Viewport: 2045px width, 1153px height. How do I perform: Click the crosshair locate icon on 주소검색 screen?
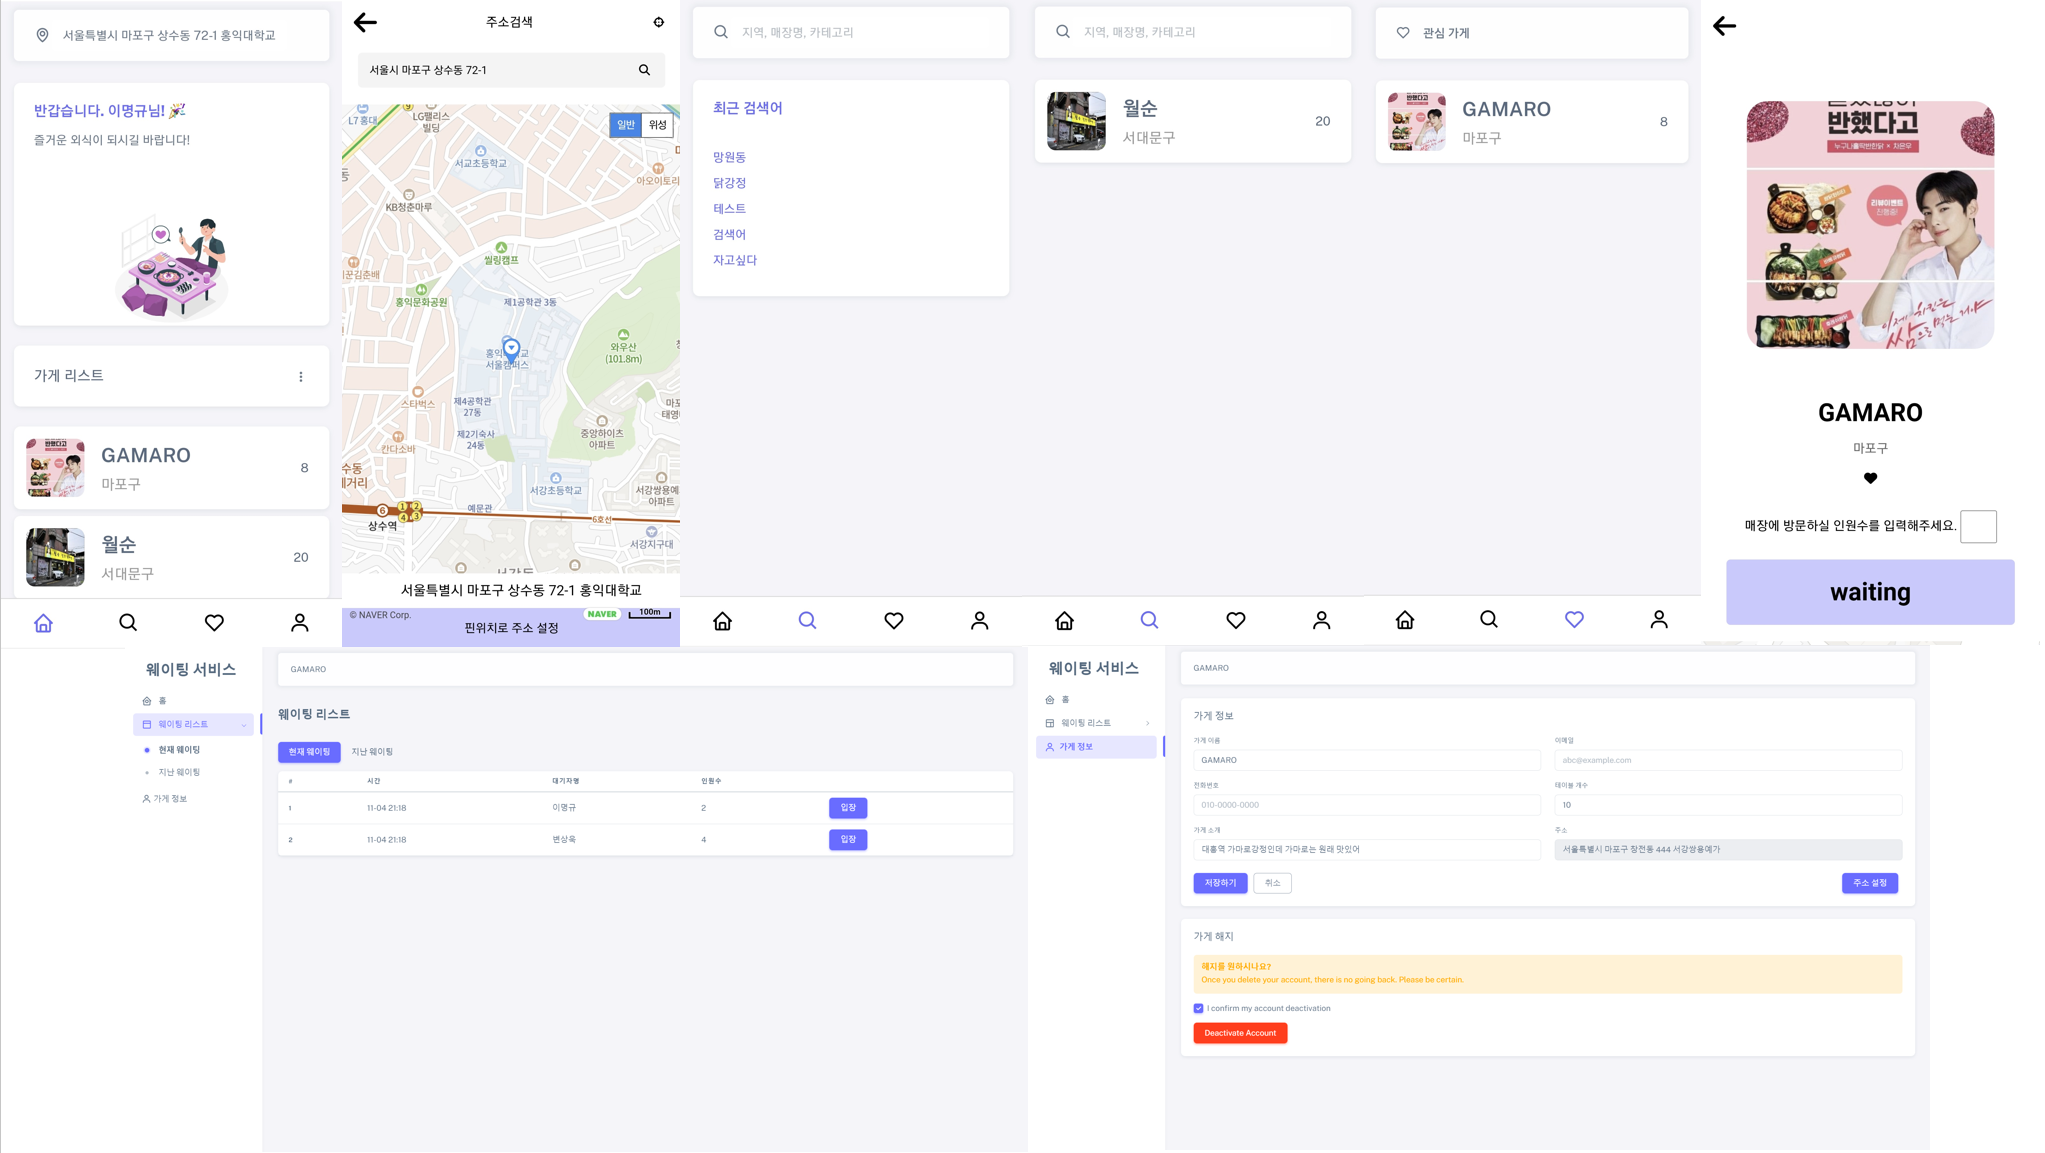(x=658, y=21)
